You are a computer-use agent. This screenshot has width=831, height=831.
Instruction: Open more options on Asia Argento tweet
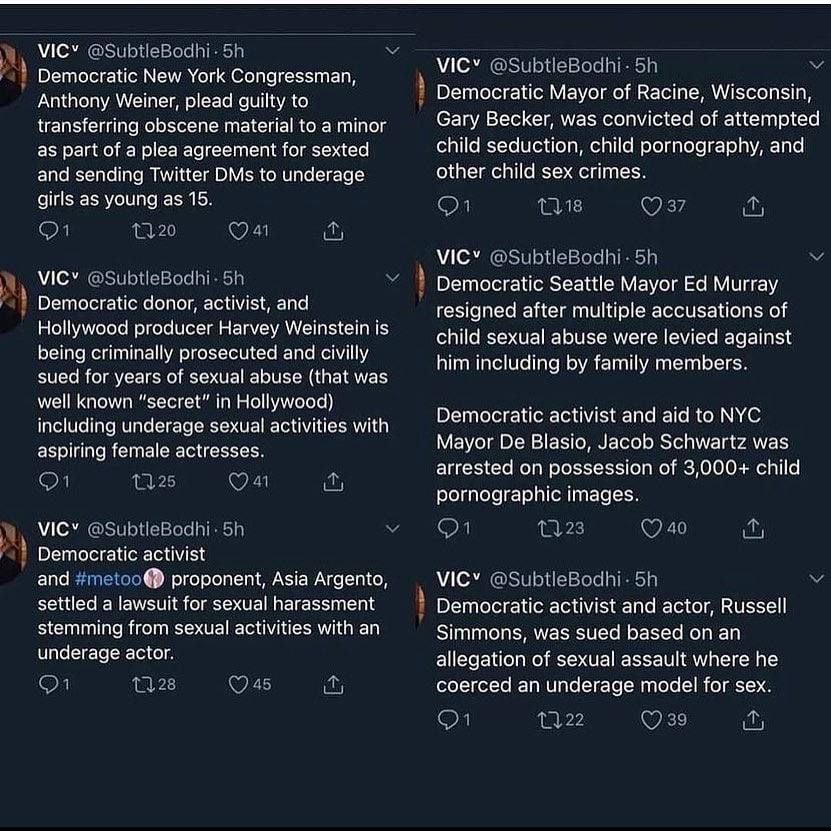(392, 528)
